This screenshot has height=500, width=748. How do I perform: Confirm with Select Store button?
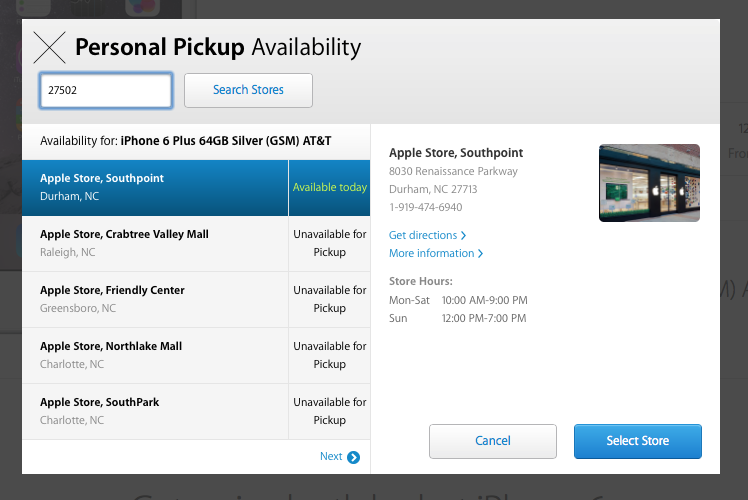(x=637, y=441)
